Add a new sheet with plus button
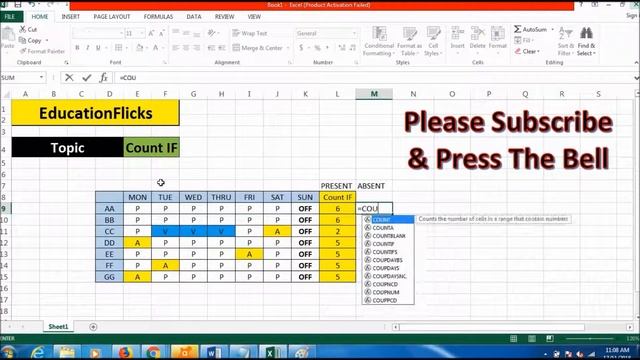 pos(93,327)
